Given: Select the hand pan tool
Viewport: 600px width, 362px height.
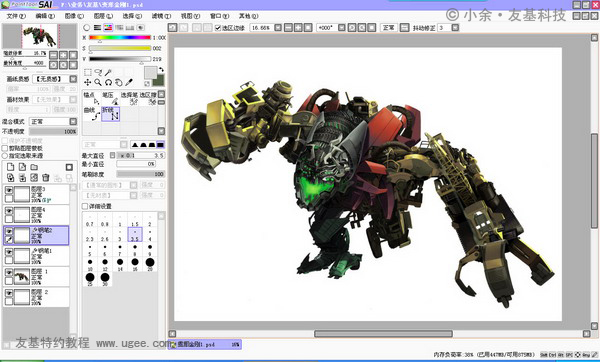Looking at the screenshot, I should coord(119,82).
